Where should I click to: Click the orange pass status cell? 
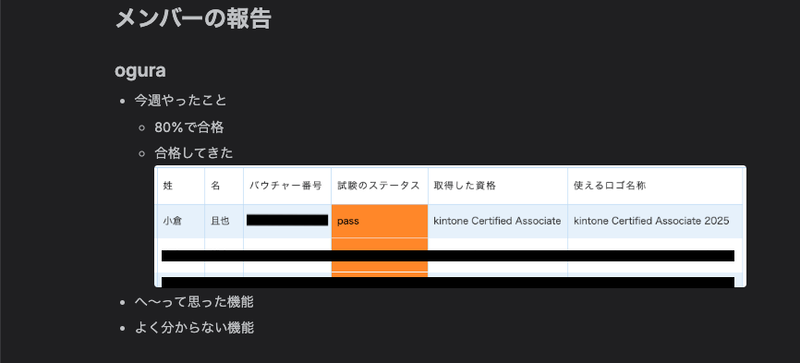point(380,221)
